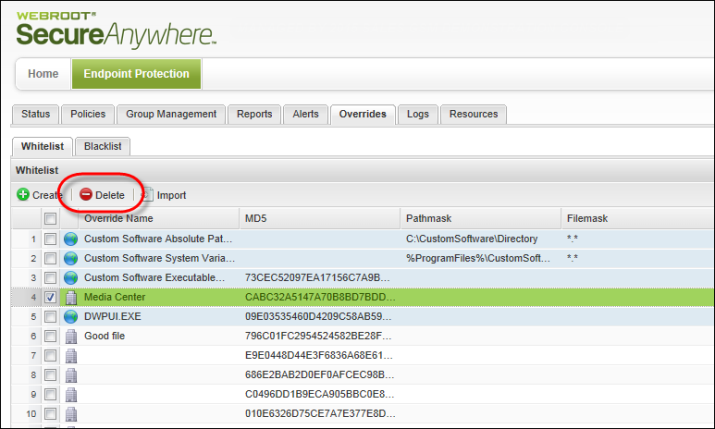Sort by Pathmask column header
The height and width of the screenshot is (429, 715).
[x=481, y=218]
